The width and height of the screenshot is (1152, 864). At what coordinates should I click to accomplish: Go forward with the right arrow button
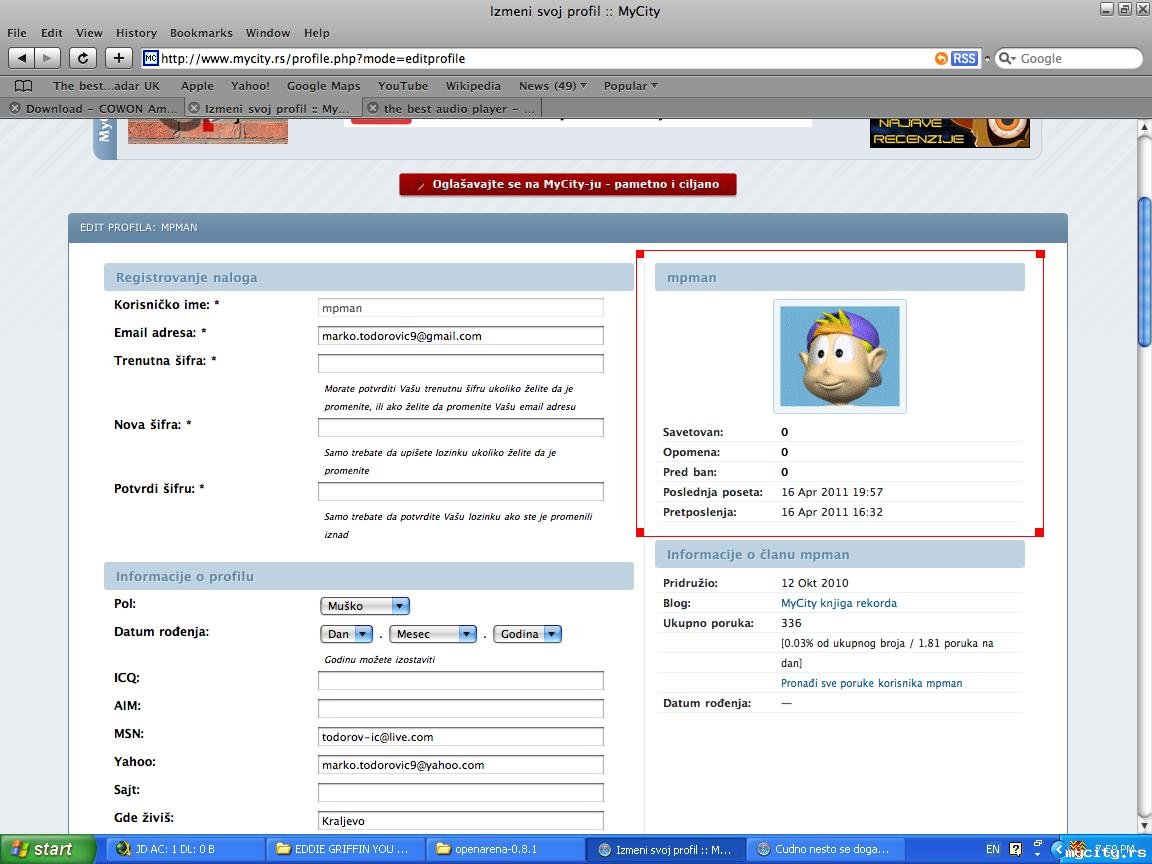[x=48, y=58]
